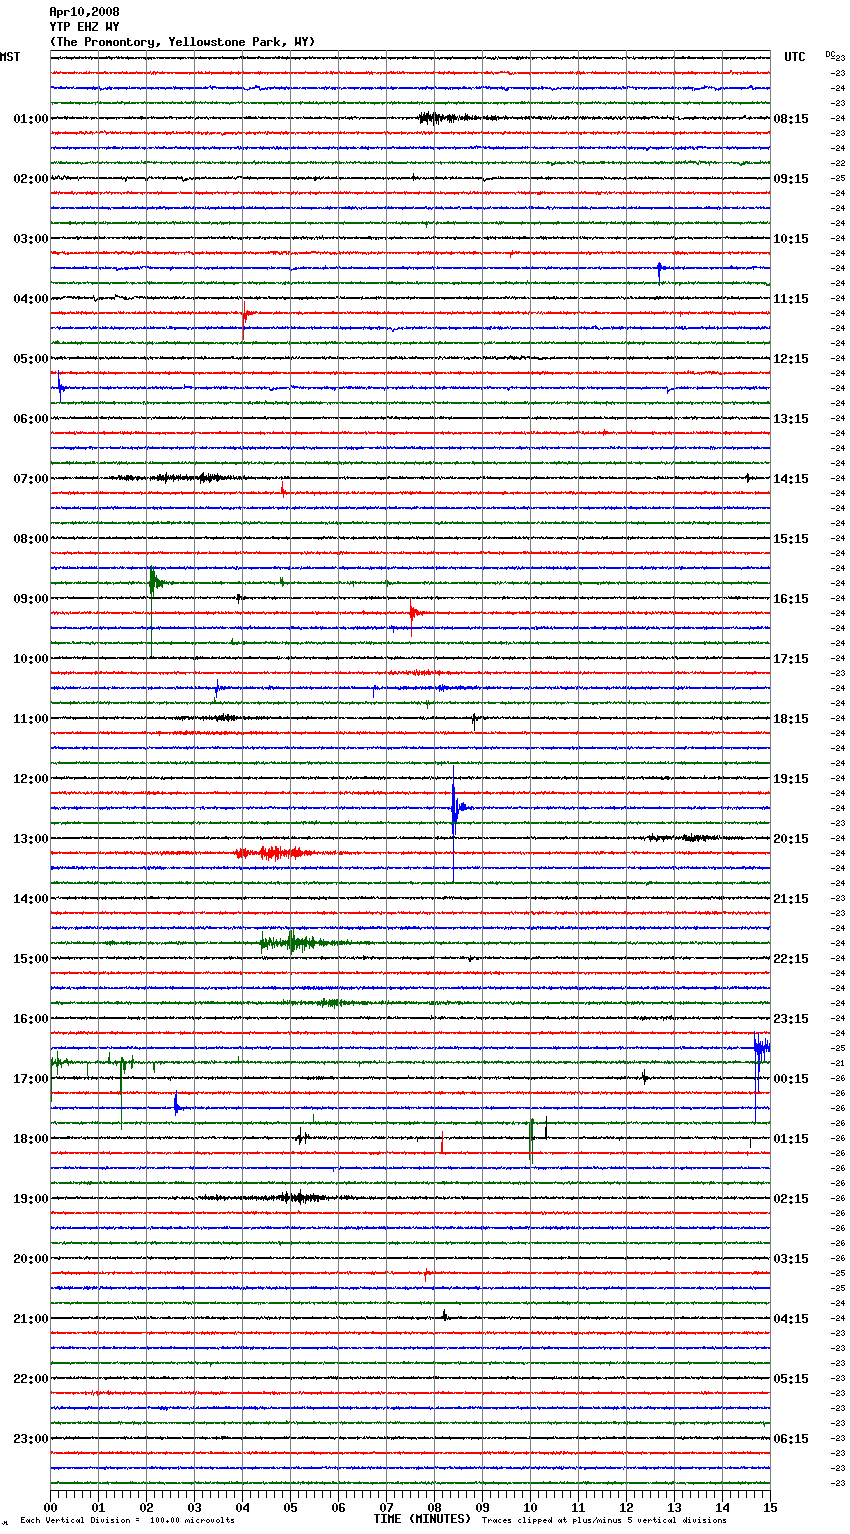Image resolution: width=850 pixels, height=1534 pixels.
Task: Click the '04:00' MST hour label
Action: pos(31,299)
